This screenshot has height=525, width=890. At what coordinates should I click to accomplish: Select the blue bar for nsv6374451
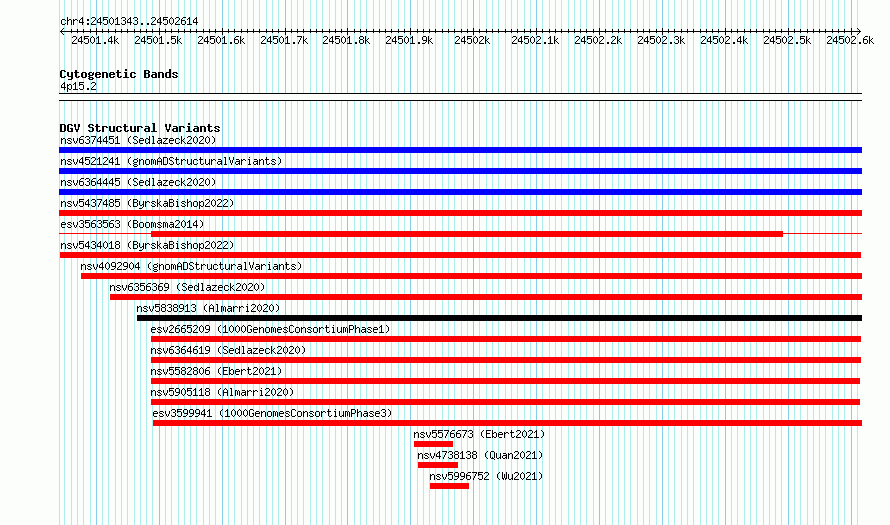click(460, 150)
